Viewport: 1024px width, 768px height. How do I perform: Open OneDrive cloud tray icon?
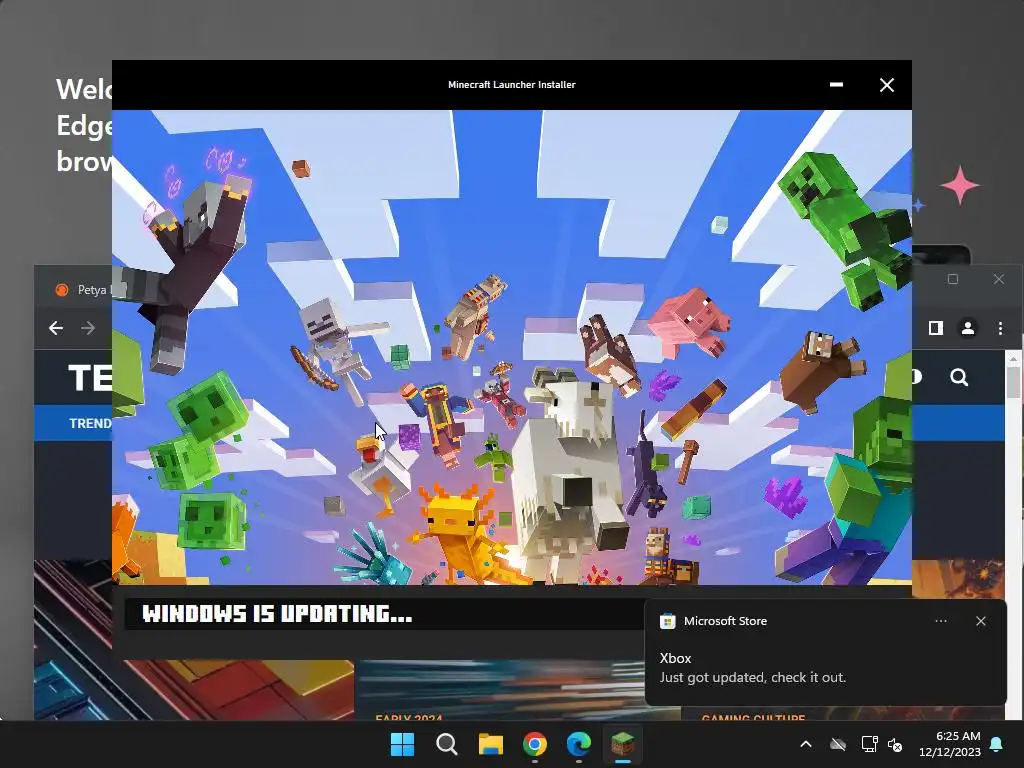(837, 744)
